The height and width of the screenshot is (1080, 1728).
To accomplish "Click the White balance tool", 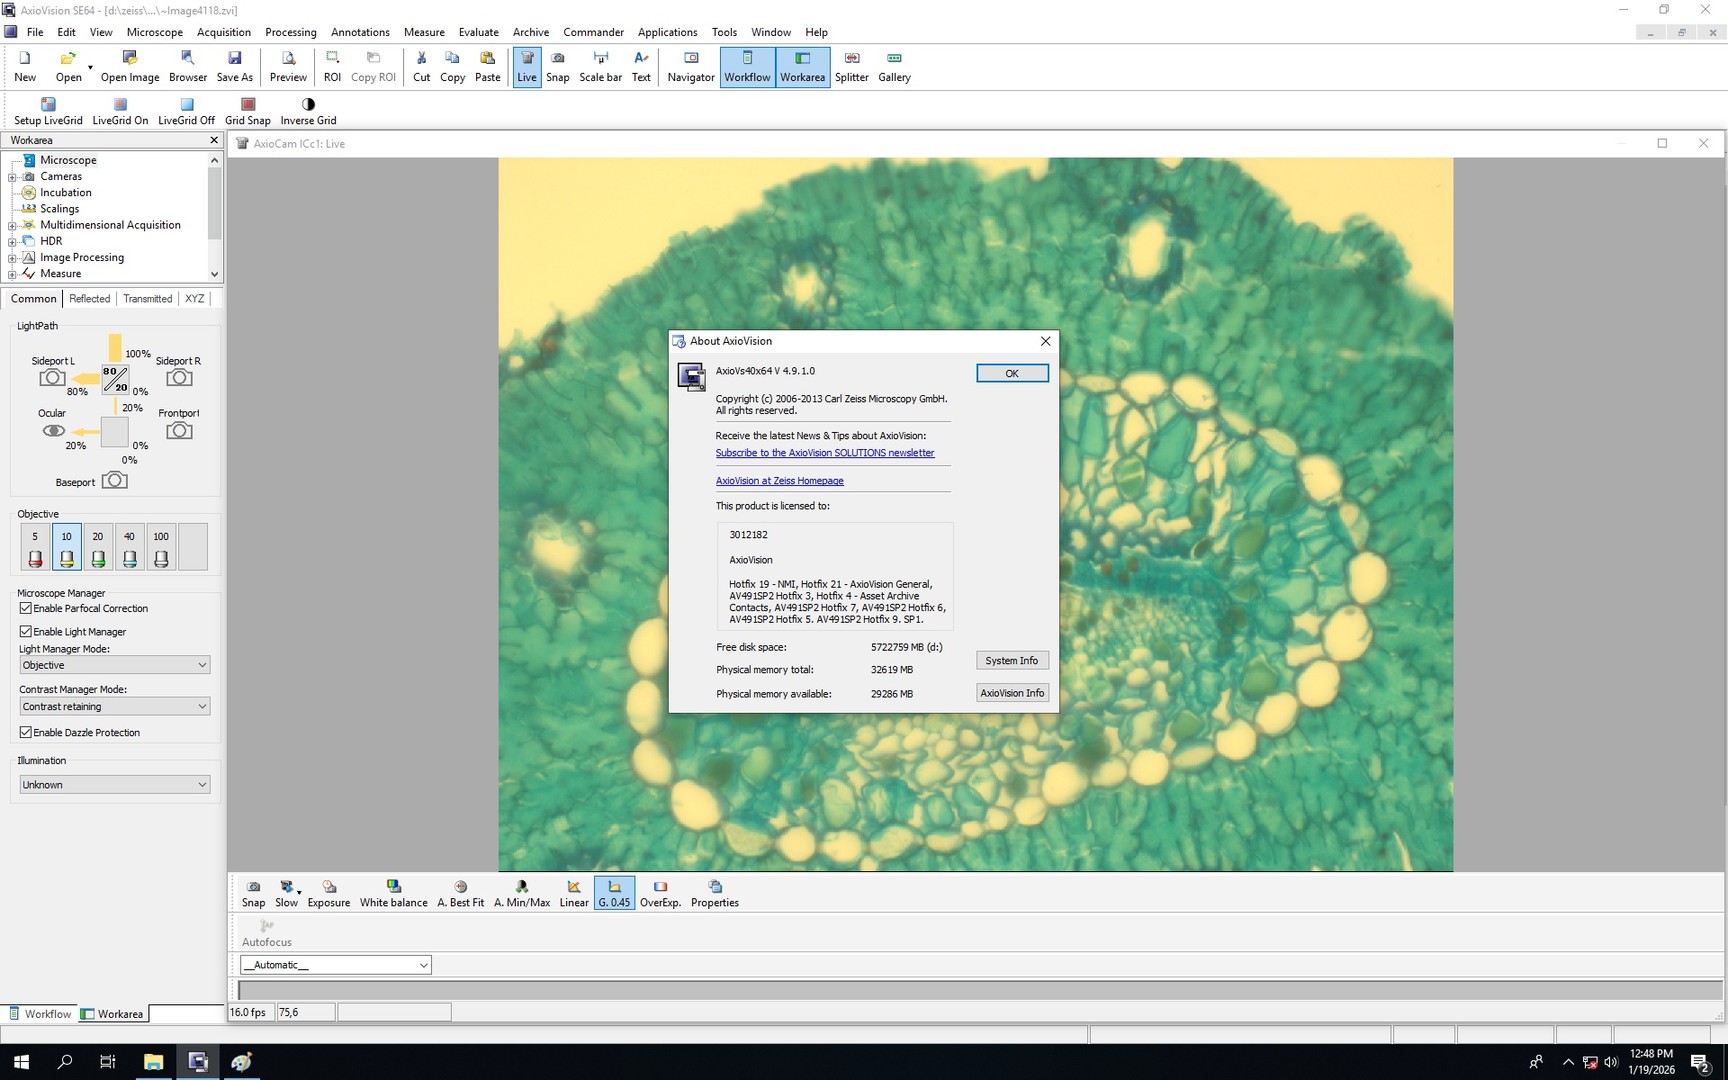I will (x=393, y=892).
